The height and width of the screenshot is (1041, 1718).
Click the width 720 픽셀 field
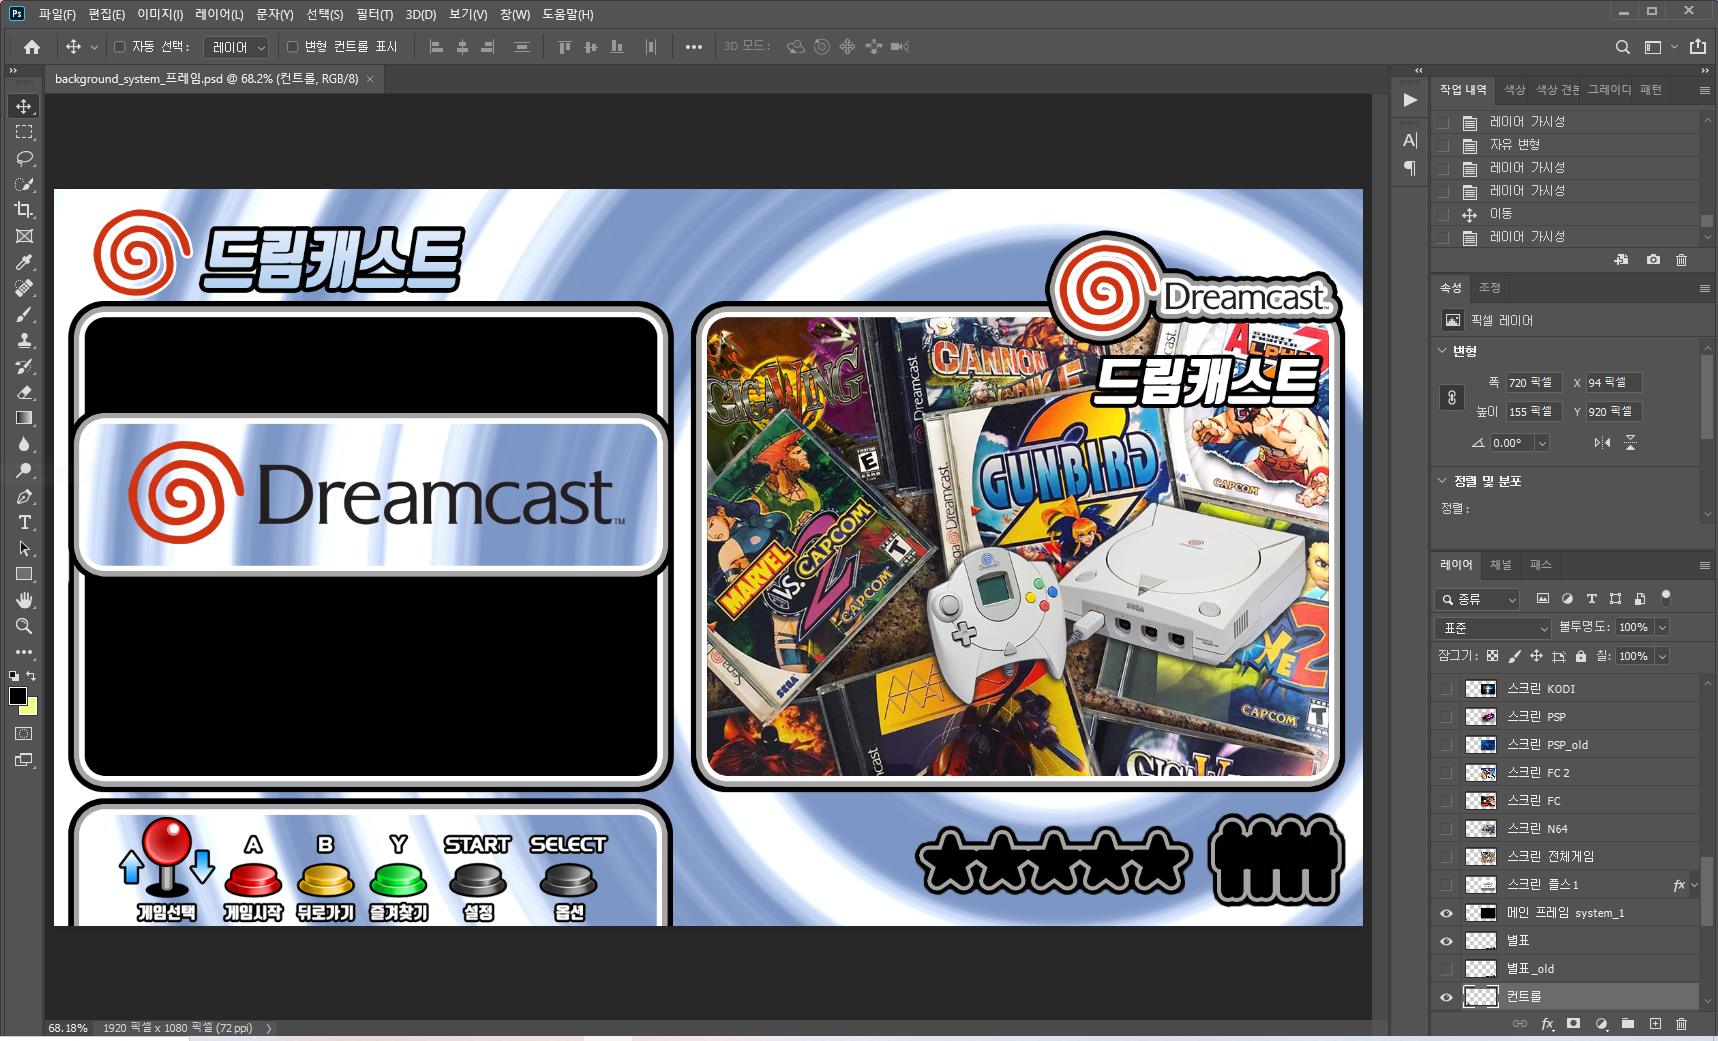[1533, 383]
